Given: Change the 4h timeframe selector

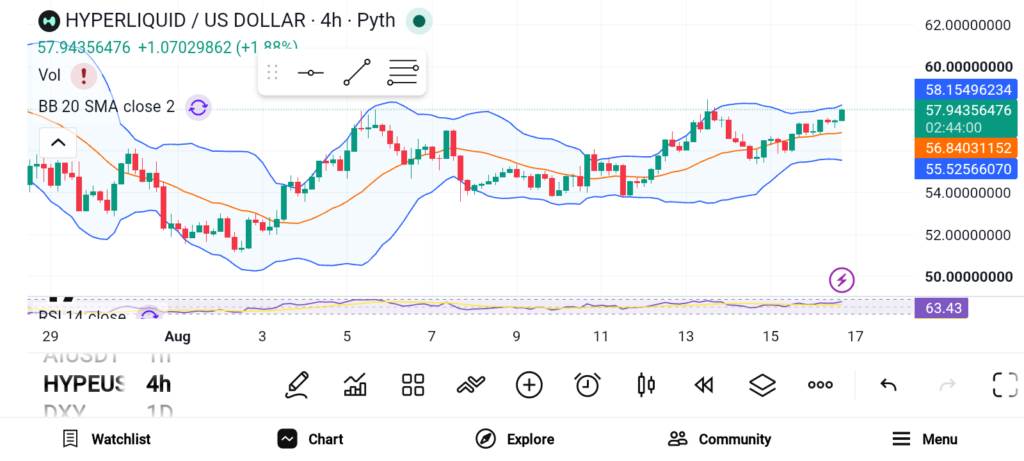Looking at the screenshot, I should (x=158, y=383).
